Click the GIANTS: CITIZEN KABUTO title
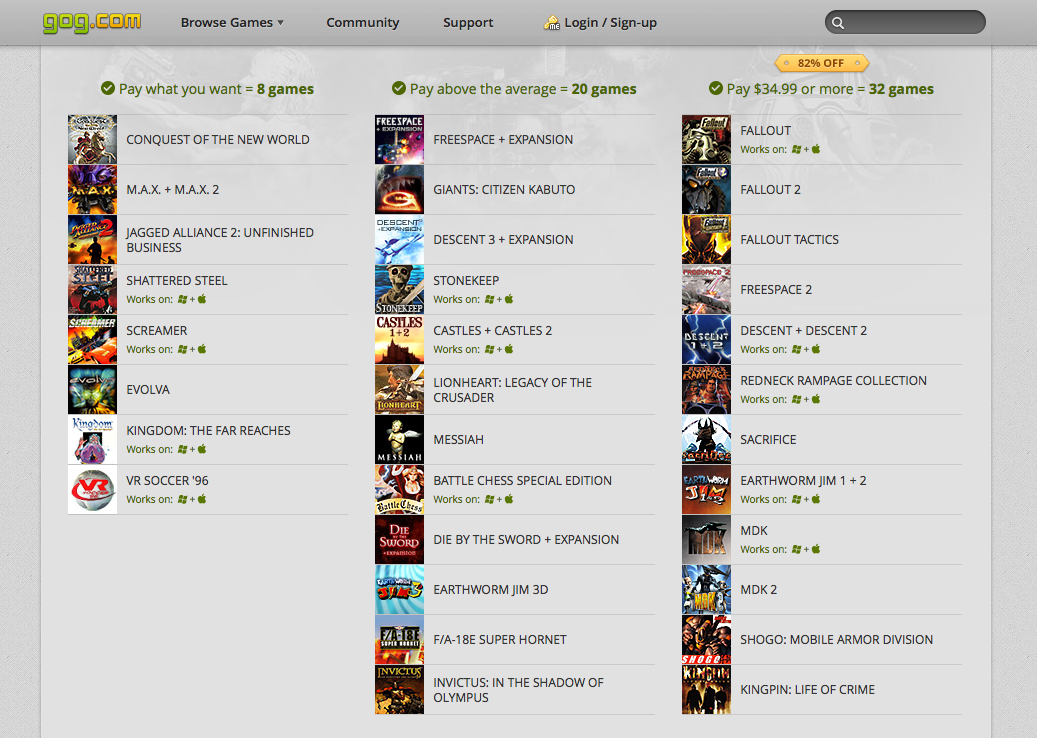Screen dimensions: 1037x738 point(504,190)
